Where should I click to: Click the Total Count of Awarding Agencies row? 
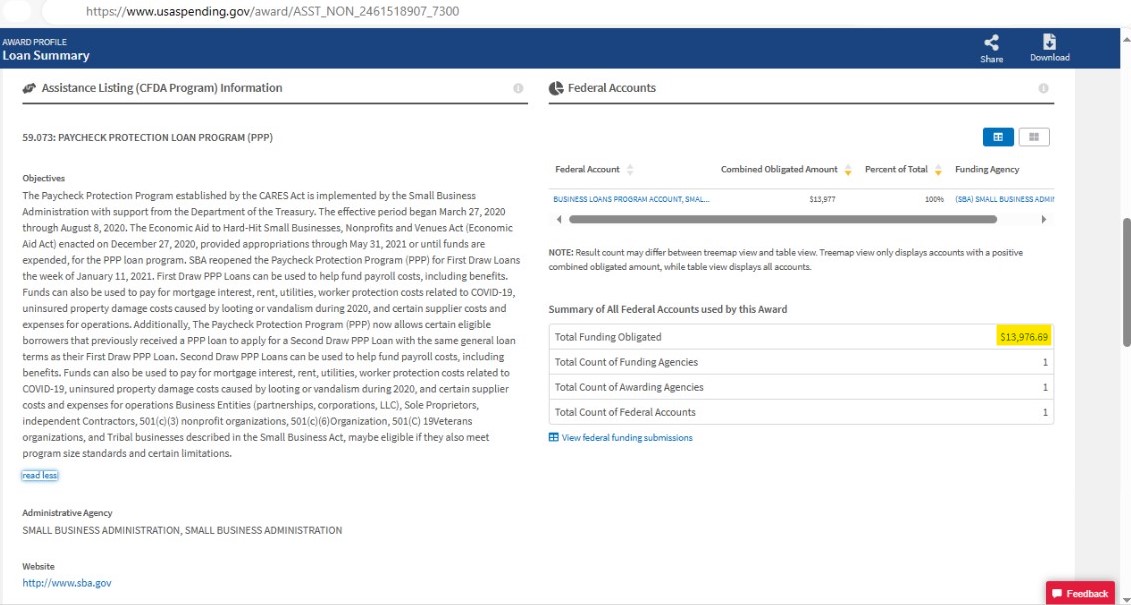coord(801,387)
